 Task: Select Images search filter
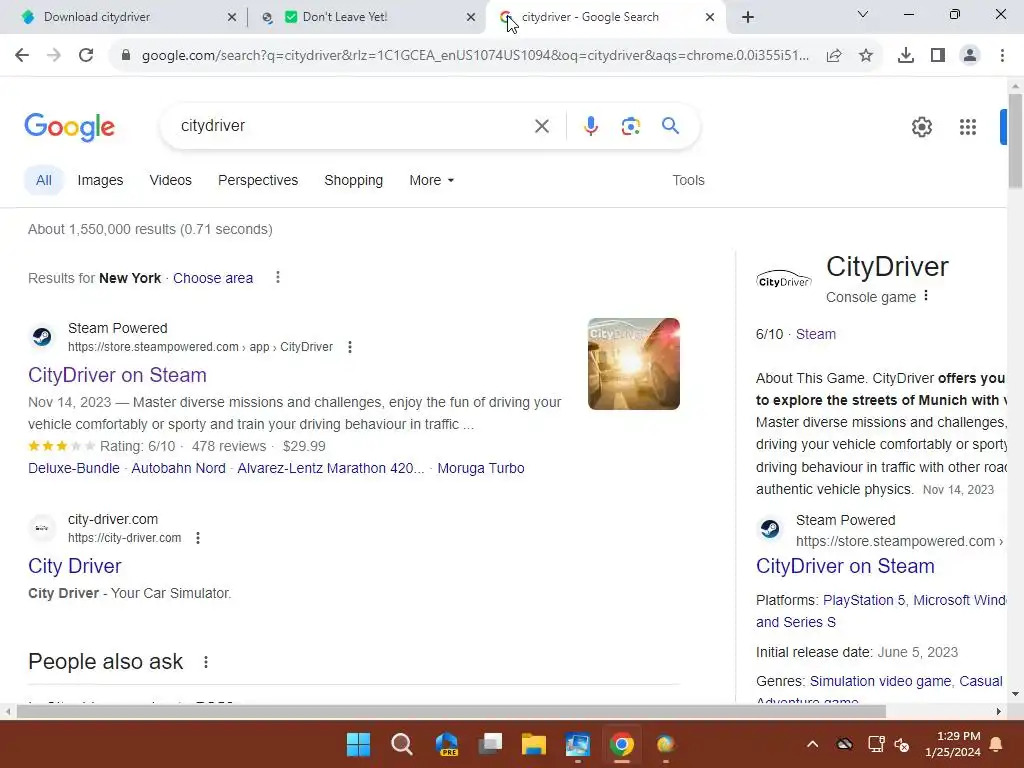pyautogui.click(x=100, y=180)
